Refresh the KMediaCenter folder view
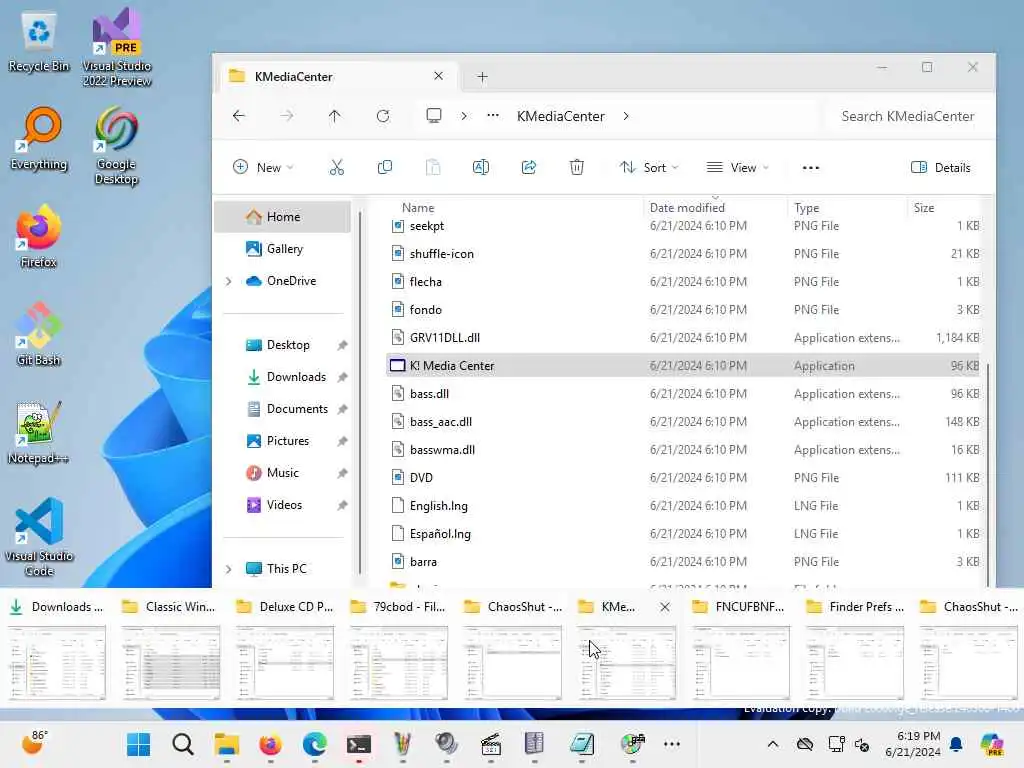The height and width of the screenshot is (768, 1024). tap(383, 116)
